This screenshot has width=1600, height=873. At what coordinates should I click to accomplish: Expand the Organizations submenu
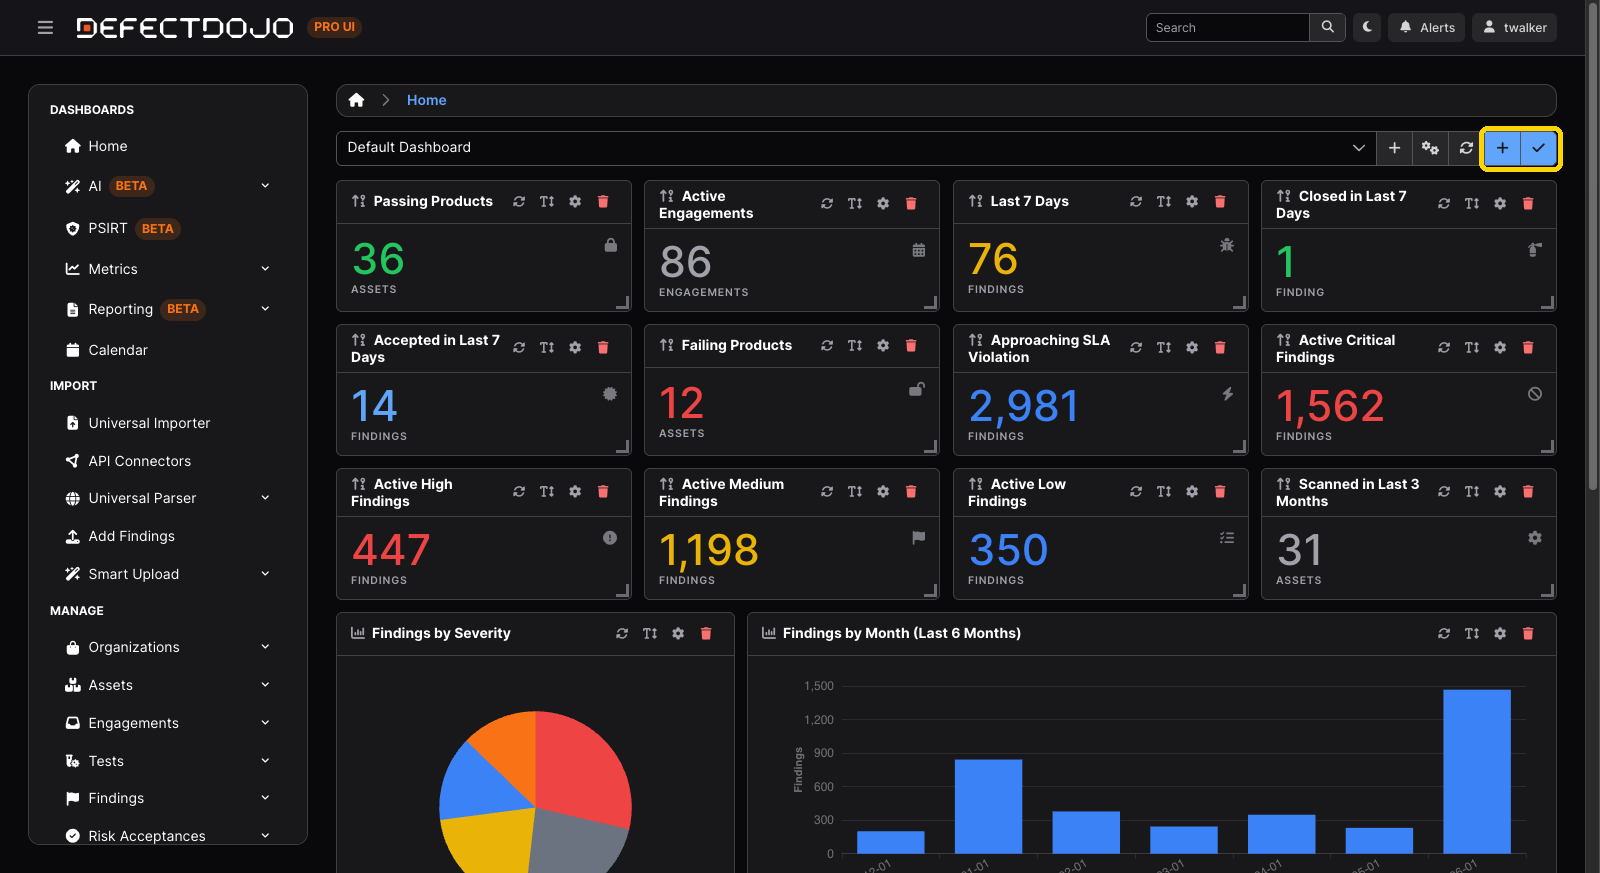[168, 647]
